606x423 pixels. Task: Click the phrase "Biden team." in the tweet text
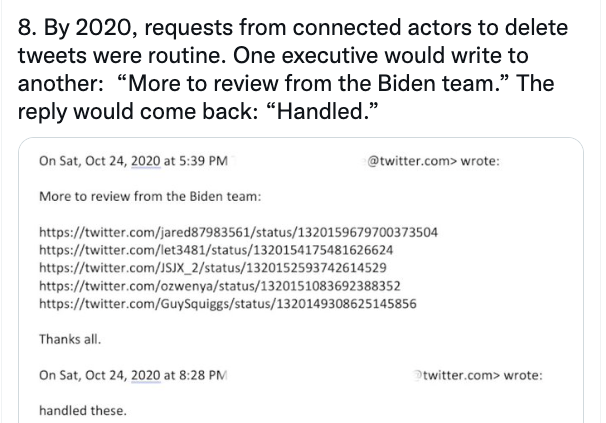(439, 83)
